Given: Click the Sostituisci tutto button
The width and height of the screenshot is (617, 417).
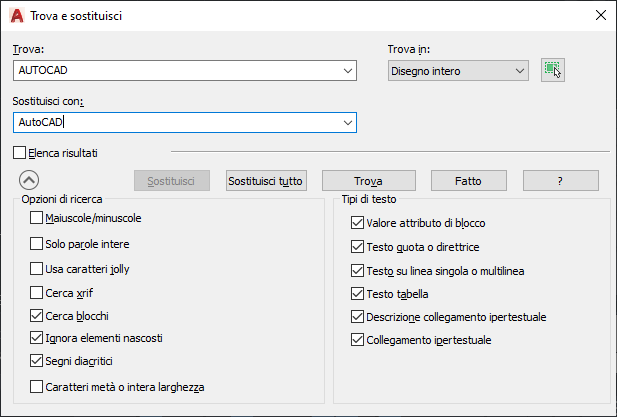Looking at the screenshot, I should (266, 181).
